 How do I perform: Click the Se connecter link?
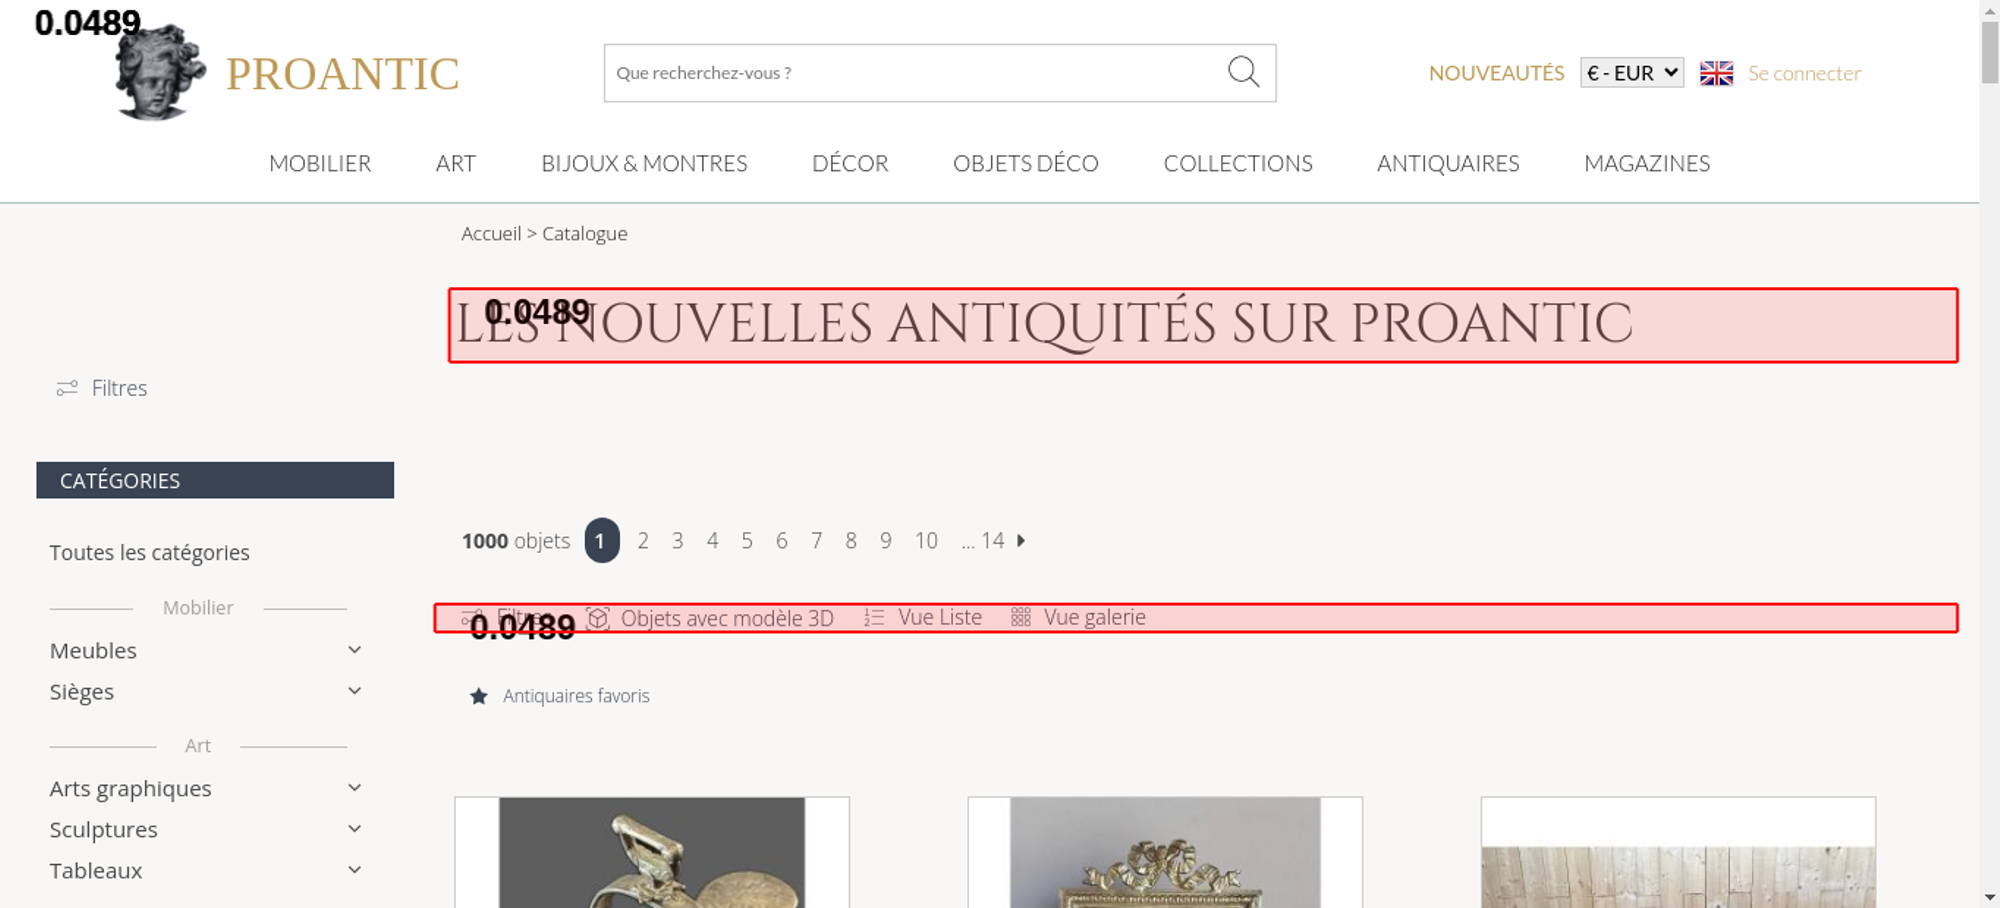[x=1804, y=73]
